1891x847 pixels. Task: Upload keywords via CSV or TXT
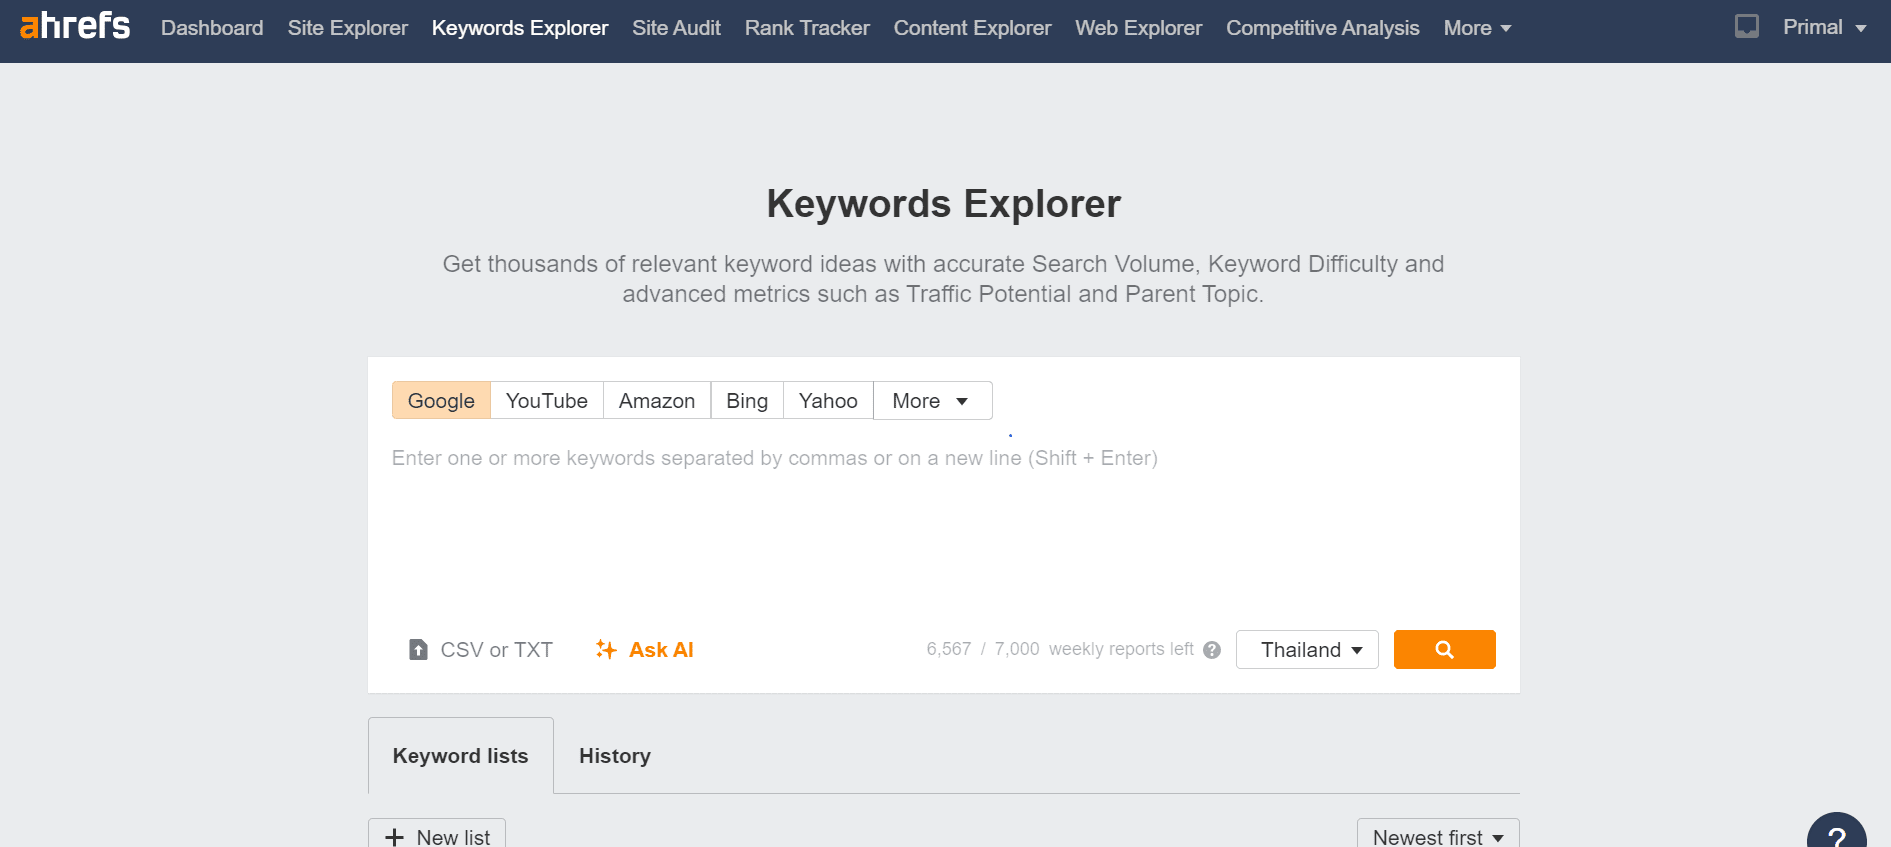tap(481, 650)
